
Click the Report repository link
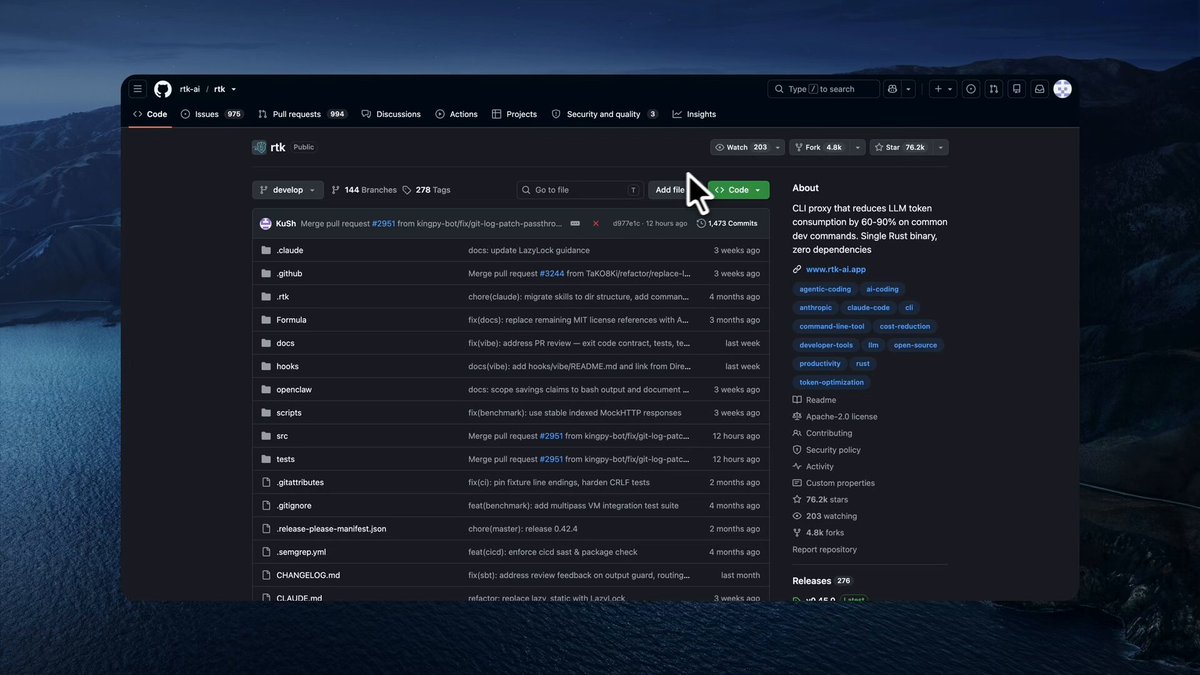pyautogui.click(x=825, y=550)
